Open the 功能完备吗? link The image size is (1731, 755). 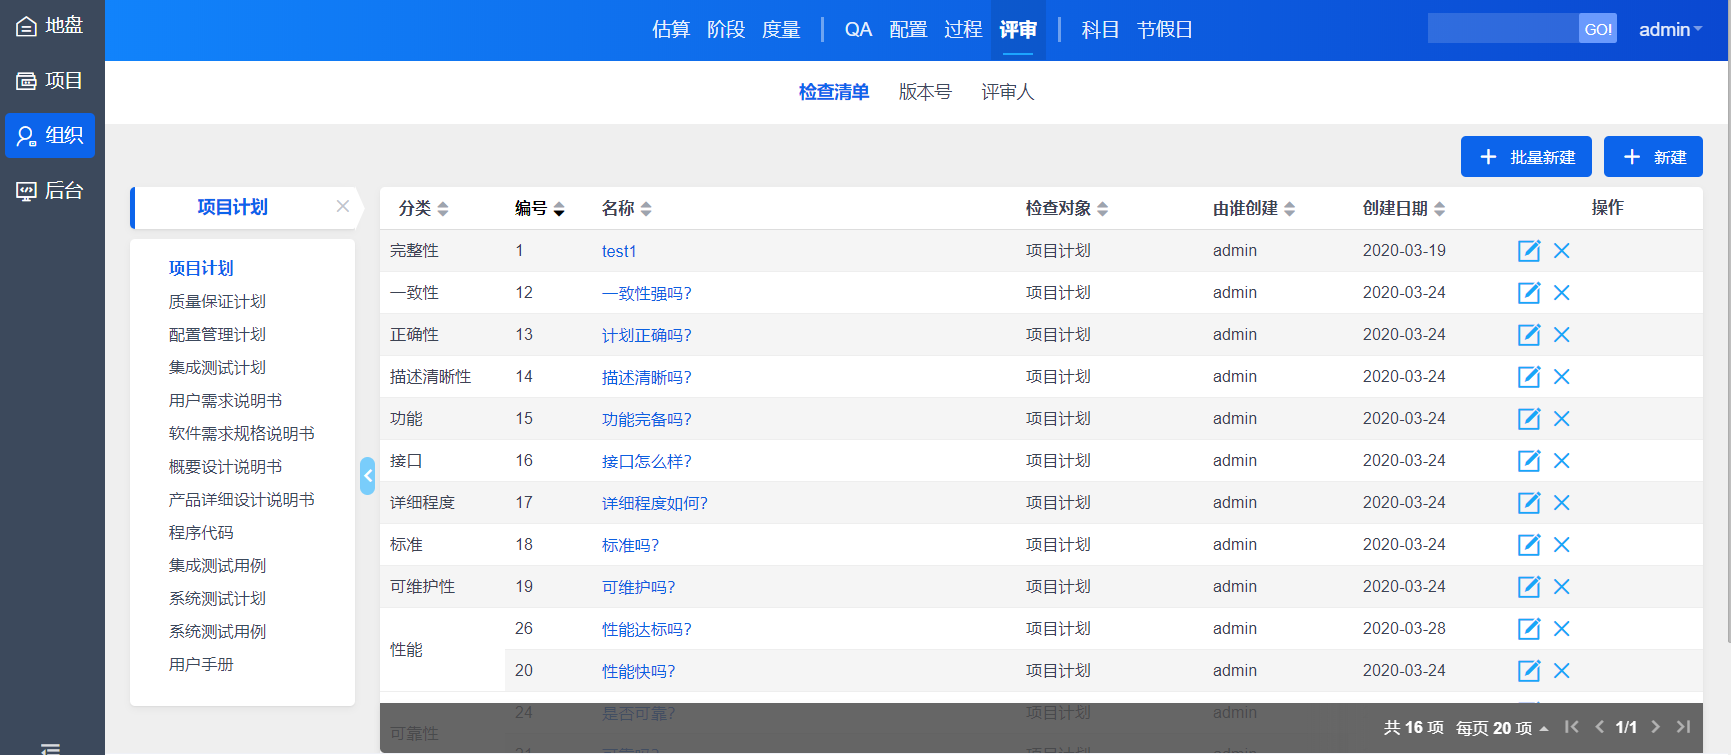click(646, 419)
